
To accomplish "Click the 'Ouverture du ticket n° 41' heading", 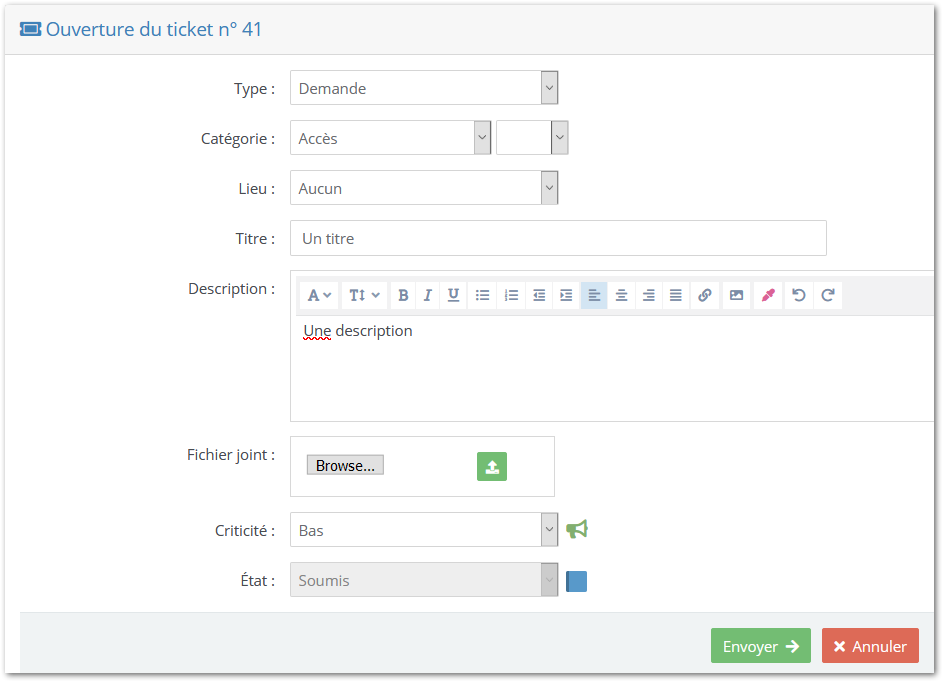I will 154,29.
